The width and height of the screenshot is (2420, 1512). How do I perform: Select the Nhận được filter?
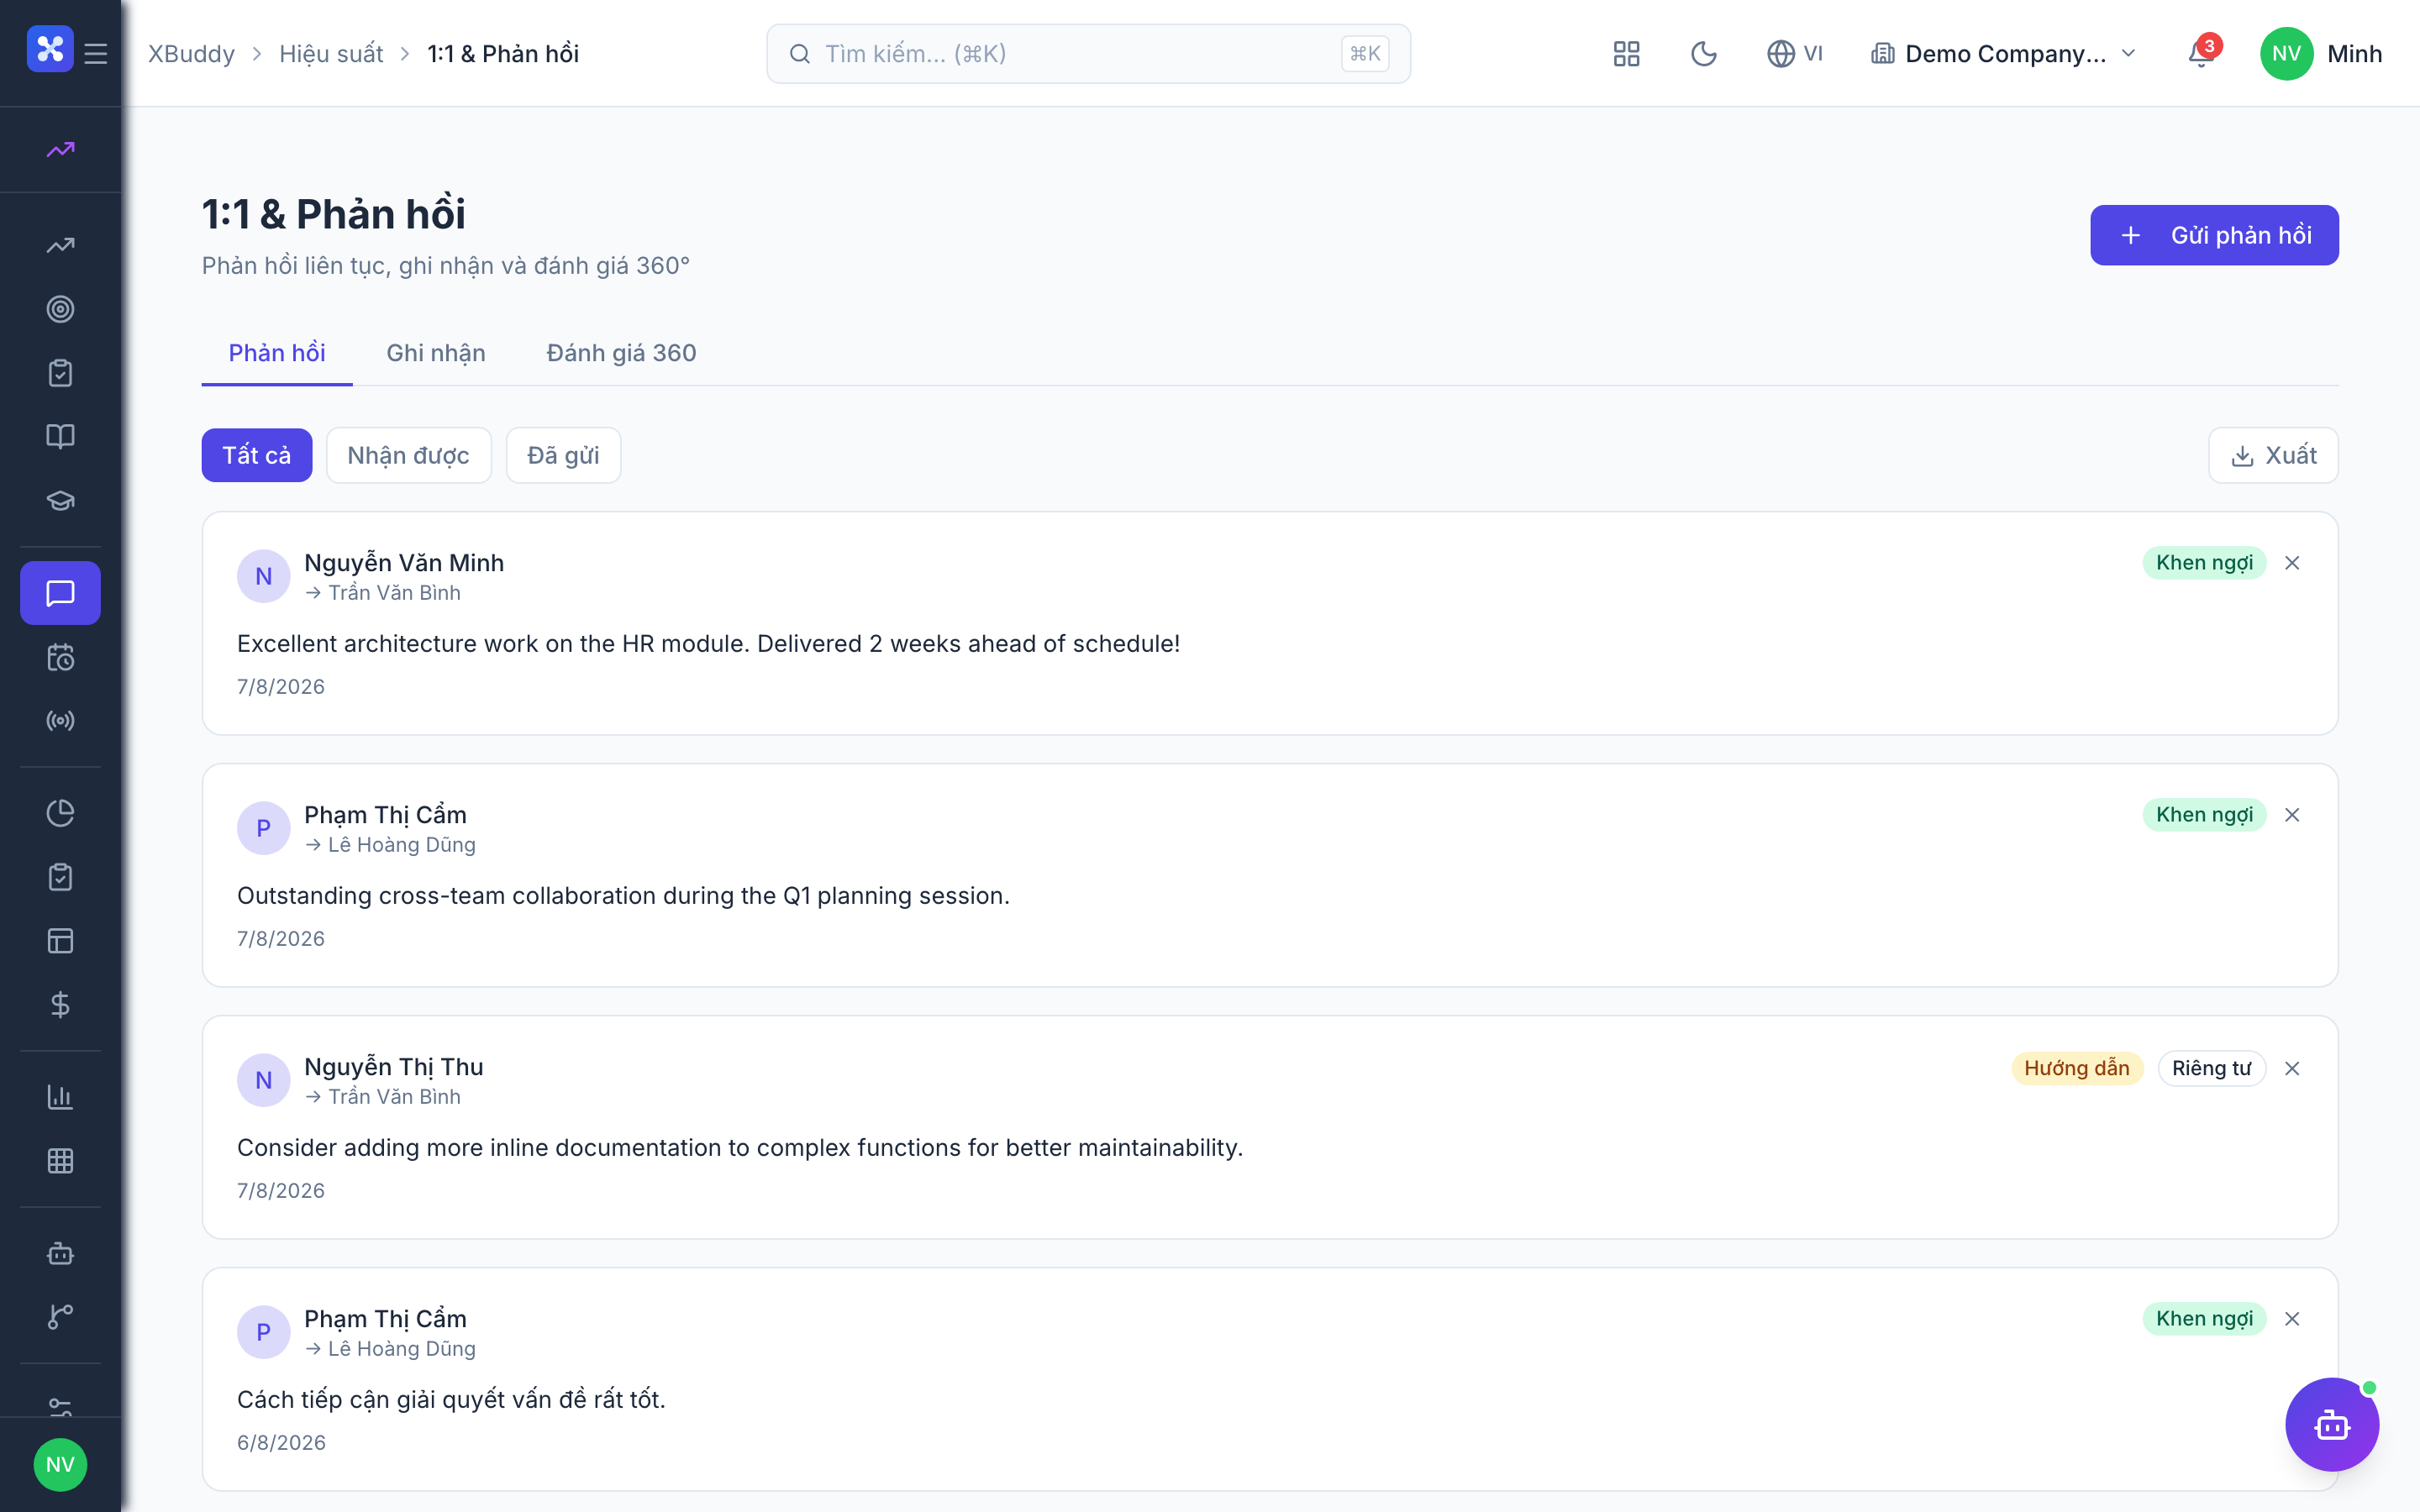tap(408, 455)
